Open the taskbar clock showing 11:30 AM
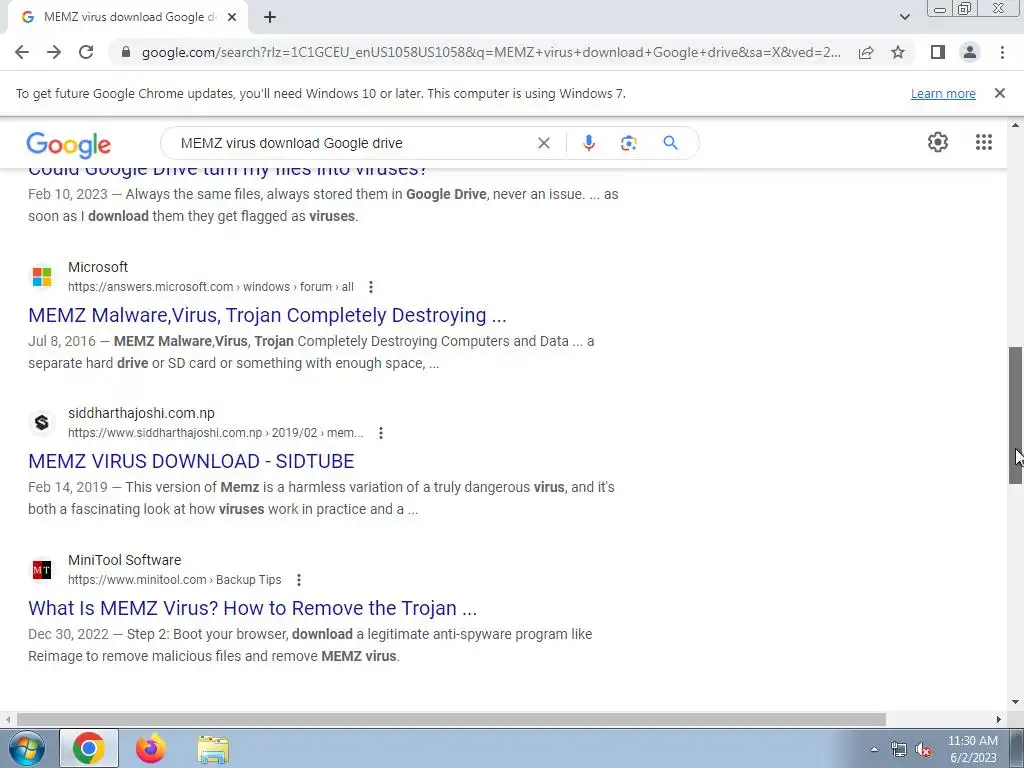1024x768 pixels. click(x=972, y=749)
